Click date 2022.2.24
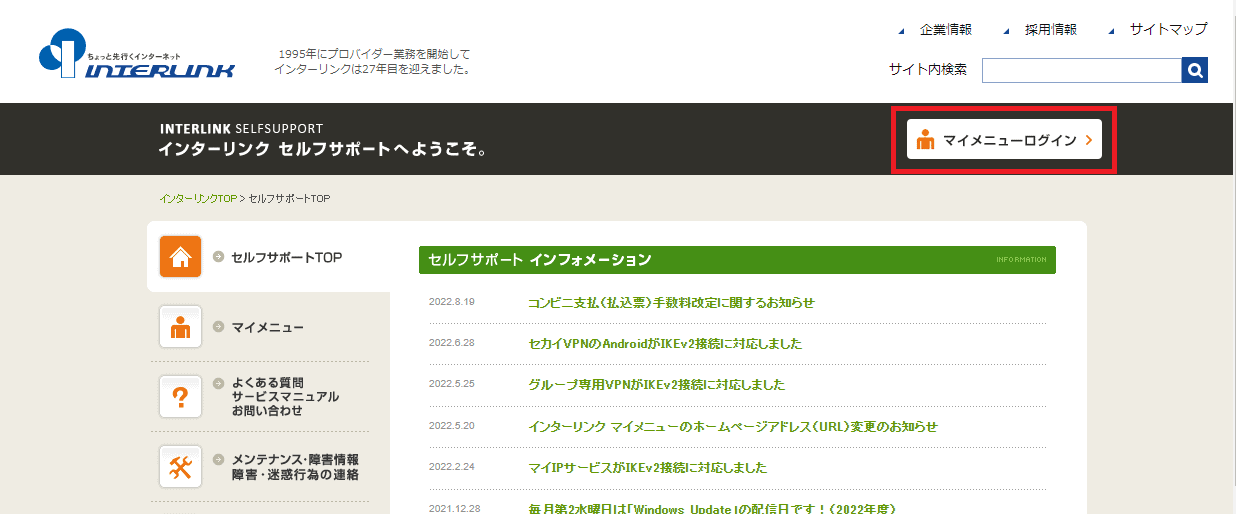The width and height of the screenshot is (1236, 514). click(451, 467)
